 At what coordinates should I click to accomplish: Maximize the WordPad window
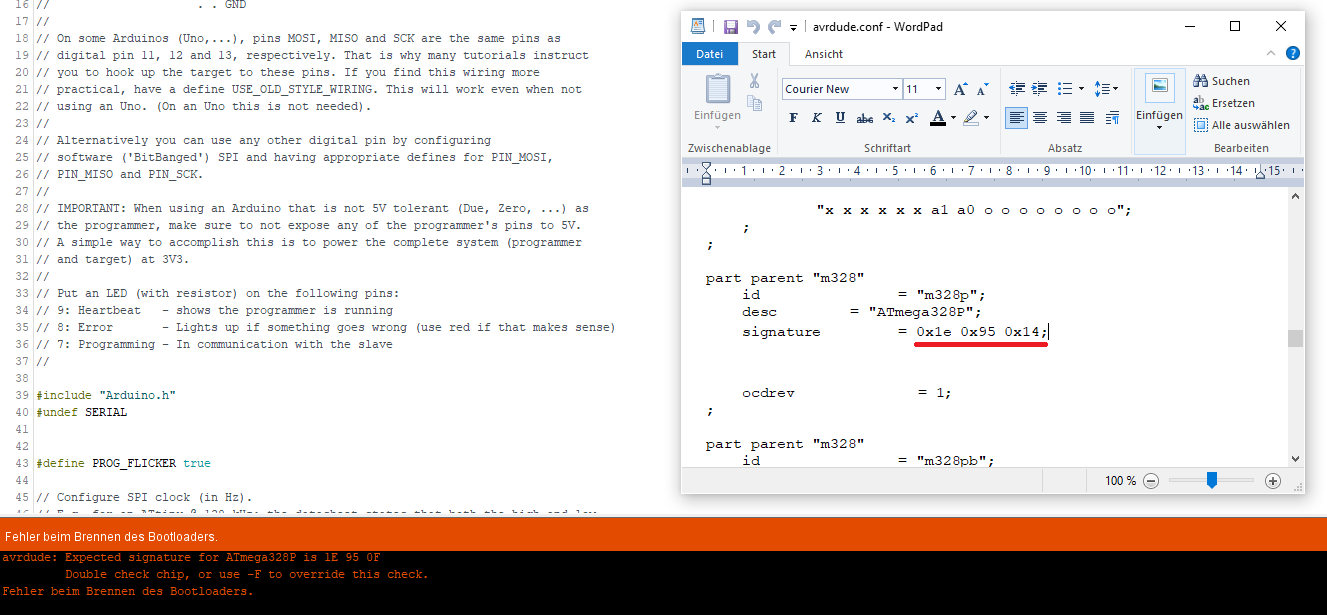[x=1235, y=26]
